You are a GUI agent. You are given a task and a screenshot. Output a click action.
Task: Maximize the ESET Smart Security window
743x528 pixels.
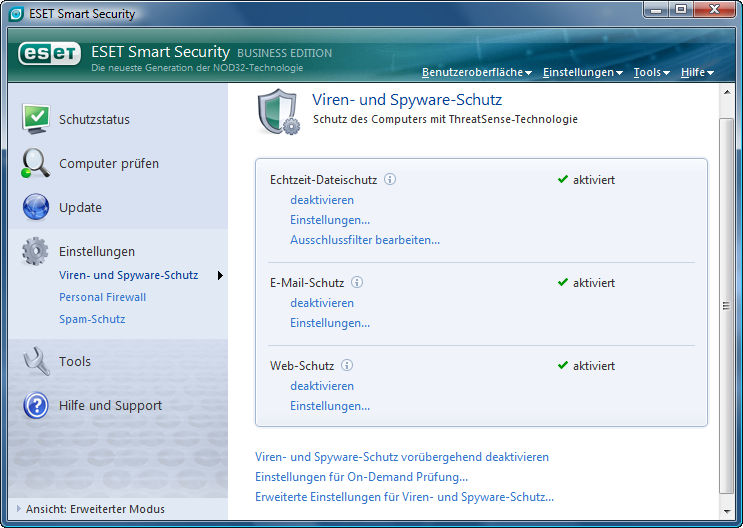681,9
